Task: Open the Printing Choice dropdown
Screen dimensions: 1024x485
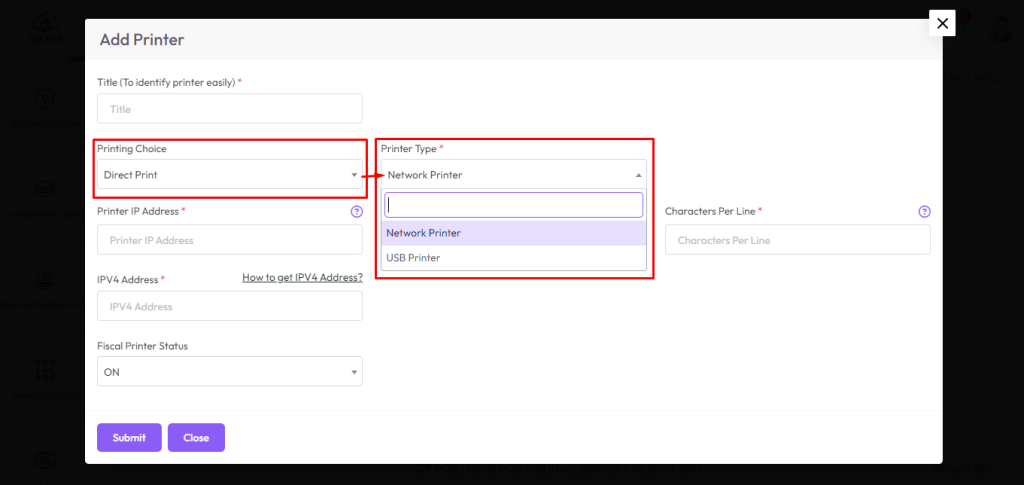Action: pyautogui.click(x=230, y=174)
